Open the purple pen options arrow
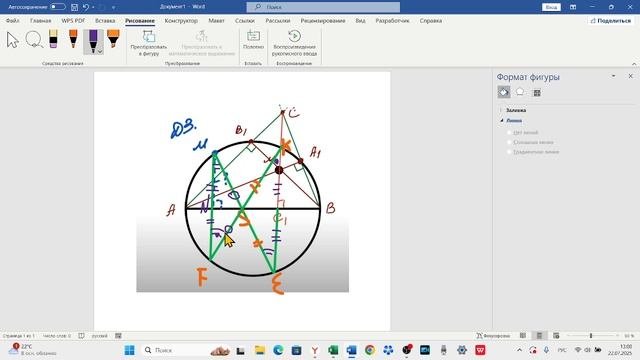This screenshot has height=360, width=640. (100, 51)
